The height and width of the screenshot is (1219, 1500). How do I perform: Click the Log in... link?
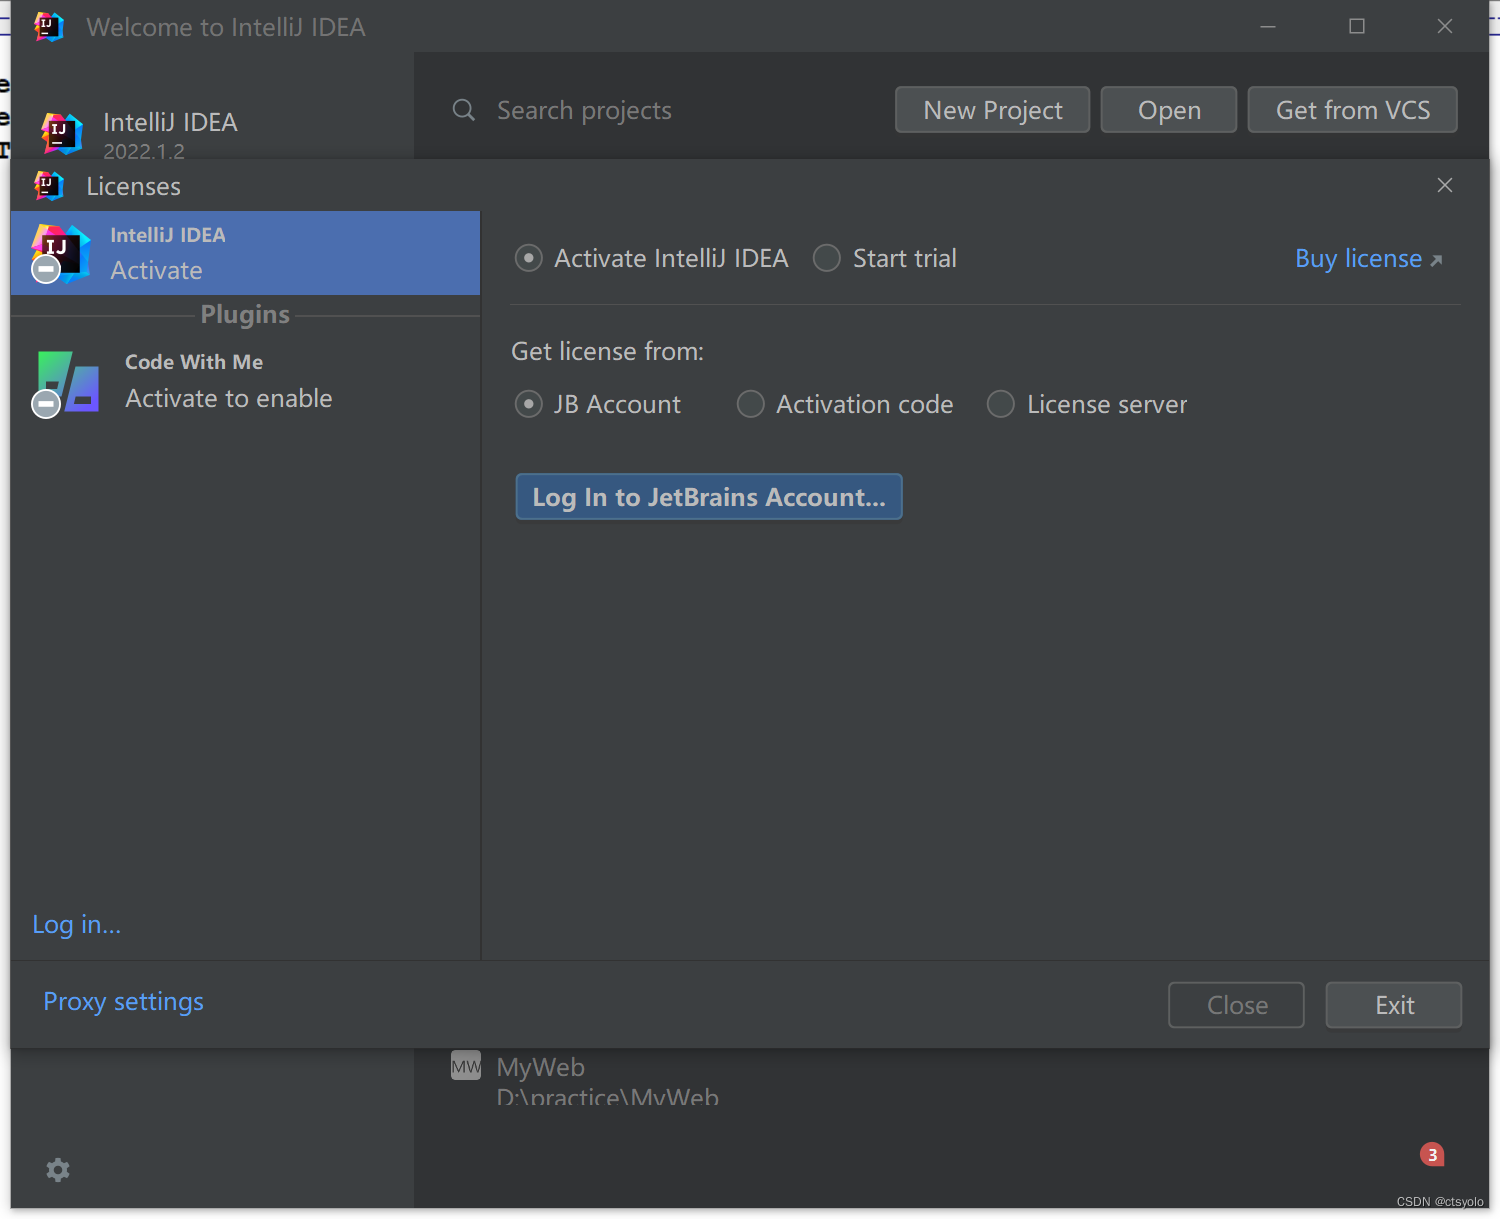pyautogui.click(x=76, y=925)
